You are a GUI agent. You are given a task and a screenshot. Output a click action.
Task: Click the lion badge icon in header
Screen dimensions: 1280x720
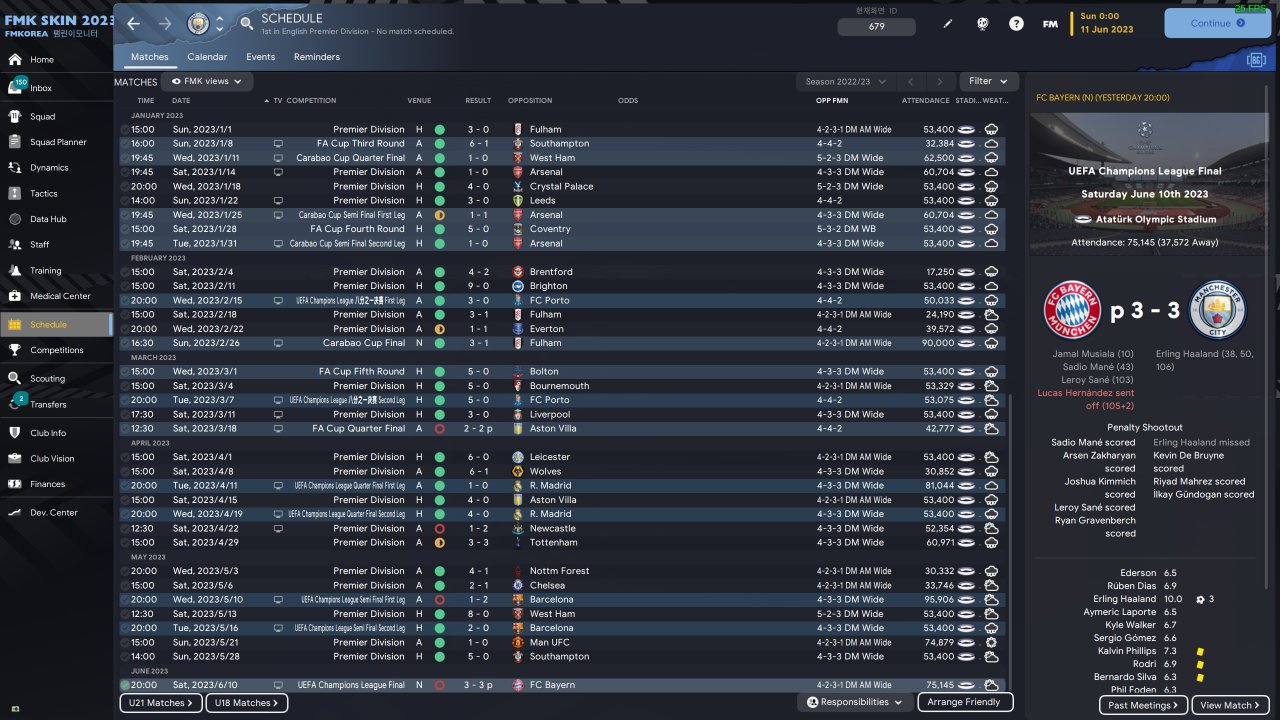[982, 24]
